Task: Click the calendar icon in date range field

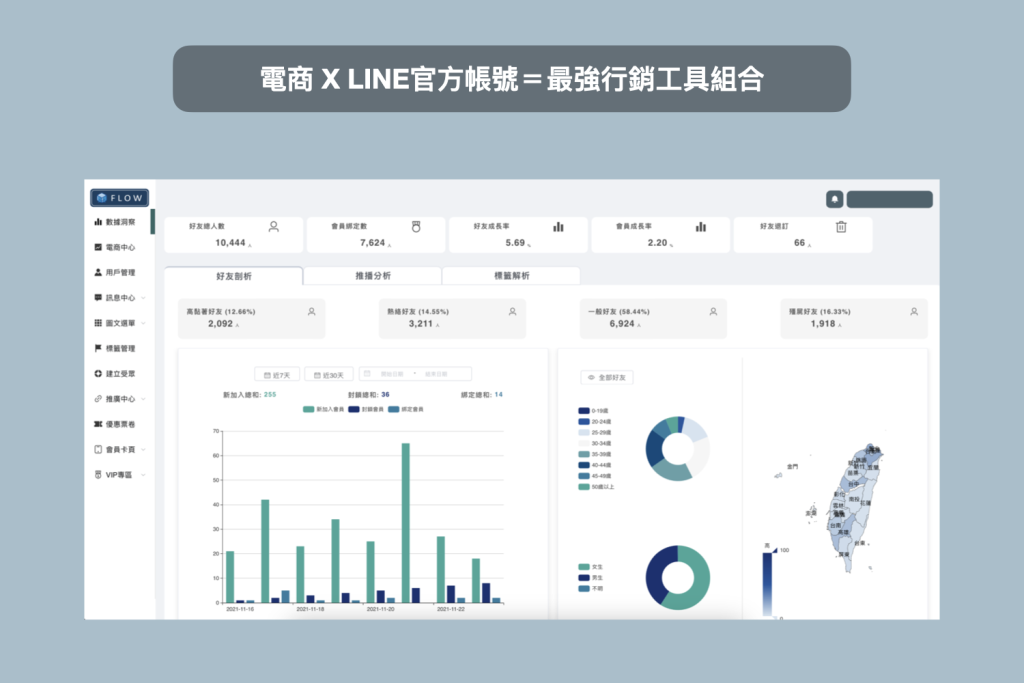Action: point(367,374)
